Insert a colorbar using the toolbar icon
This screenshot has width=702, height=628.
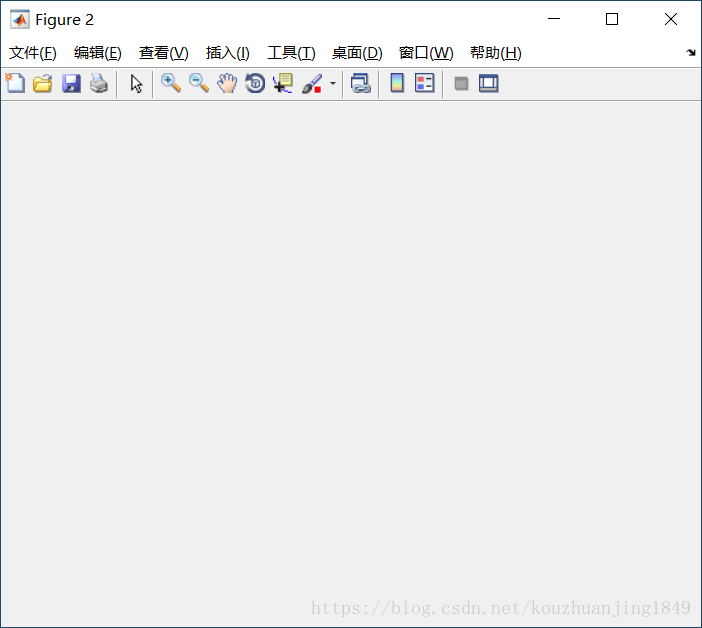[397, 83]
